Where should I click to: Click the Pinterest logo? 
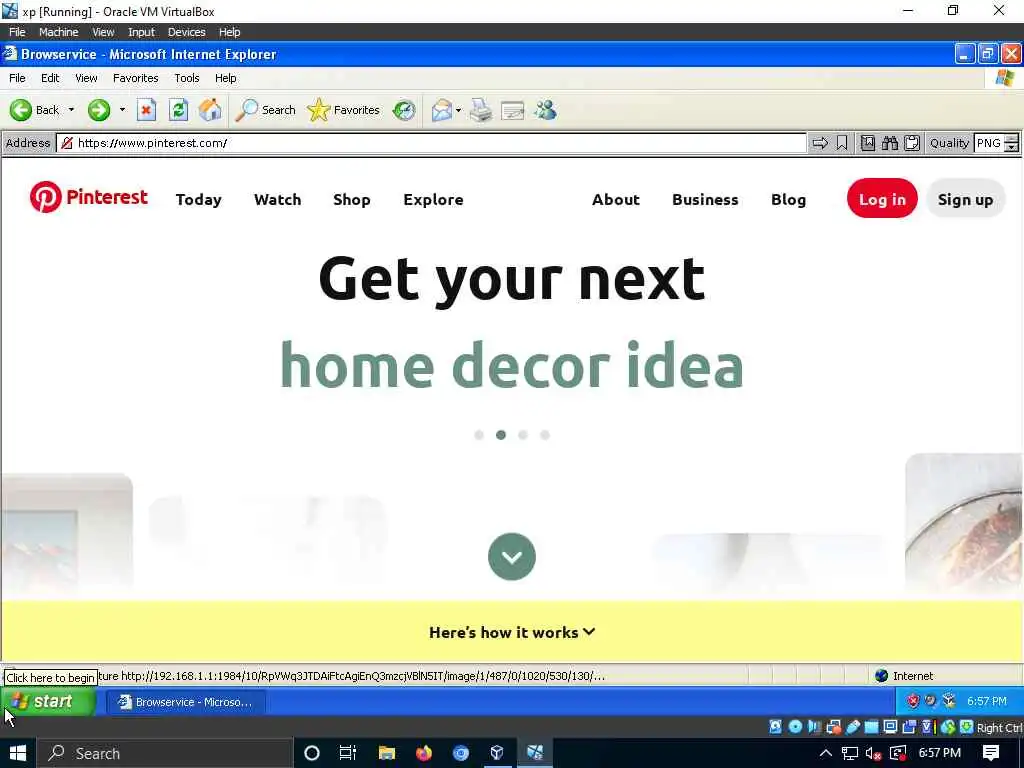(89, 197)
